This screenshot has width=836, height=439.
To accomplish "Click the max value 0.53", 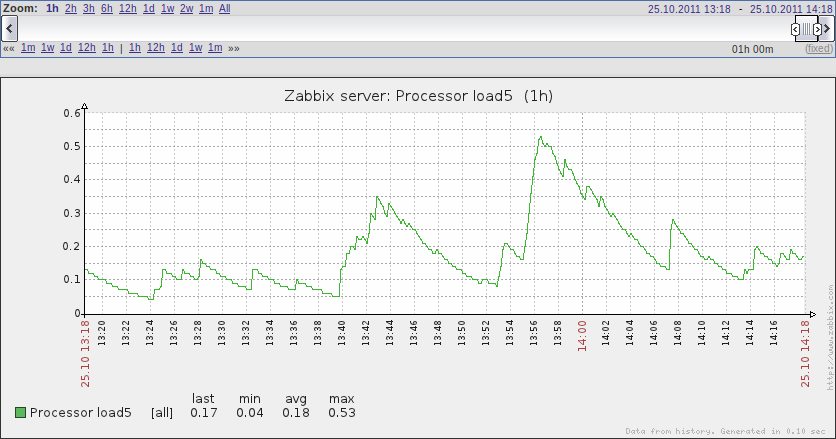I will [342, 412].
